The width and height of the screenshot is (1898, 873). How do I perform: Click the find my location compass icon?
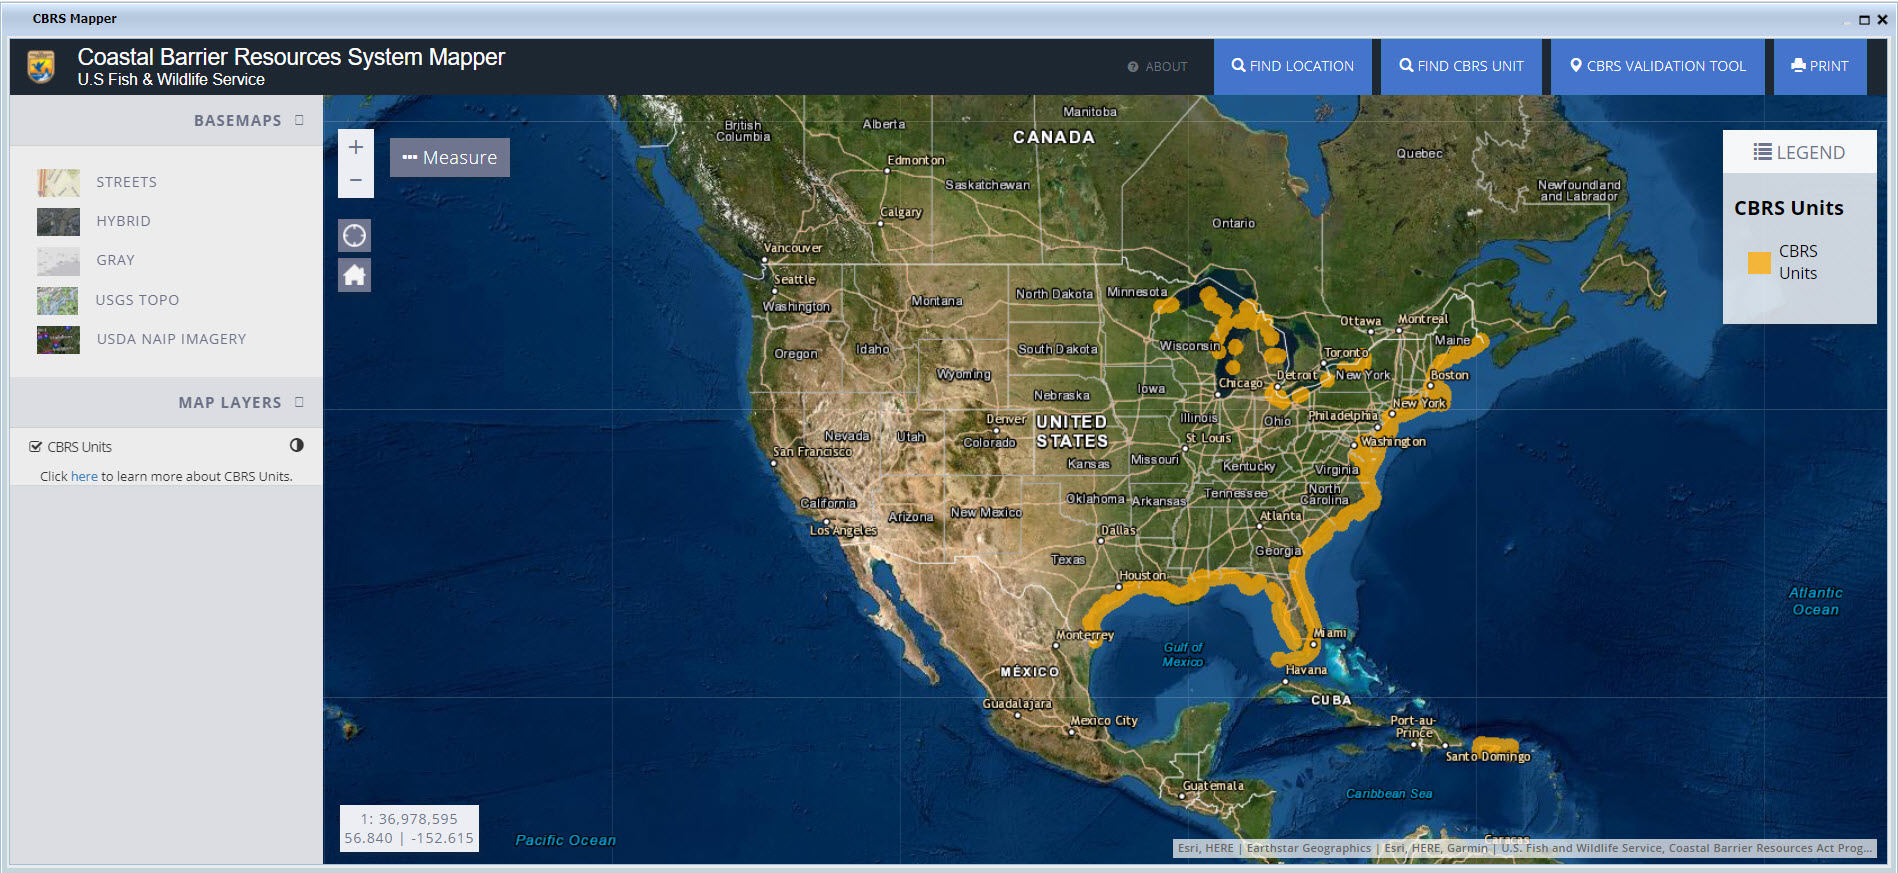(x=355, y=236)
